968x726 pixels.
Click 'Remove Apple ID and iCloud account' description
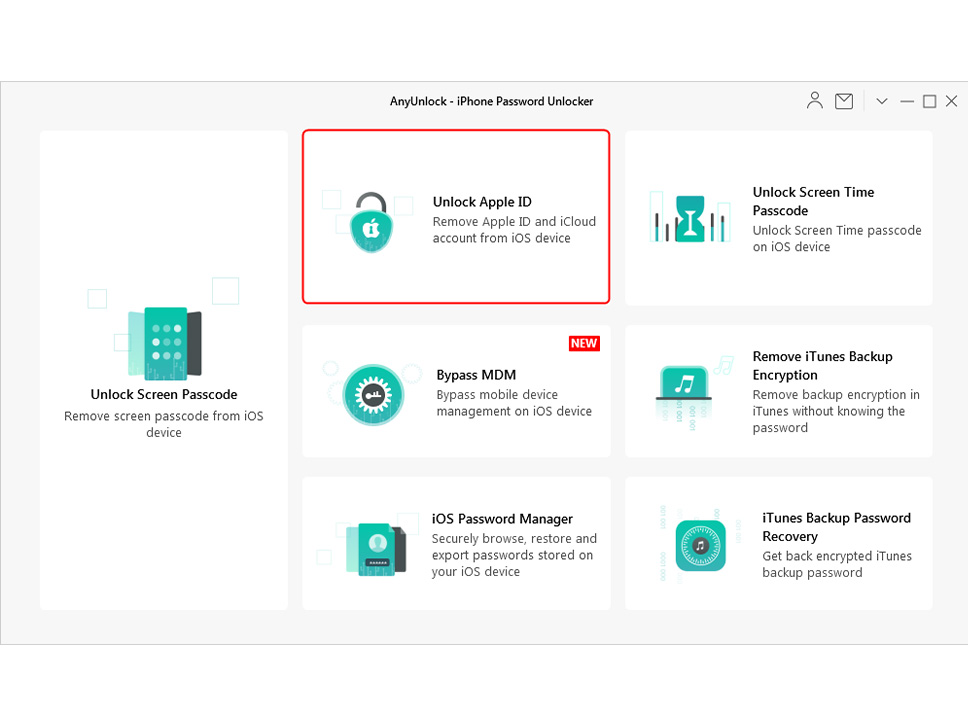(514, 230)
